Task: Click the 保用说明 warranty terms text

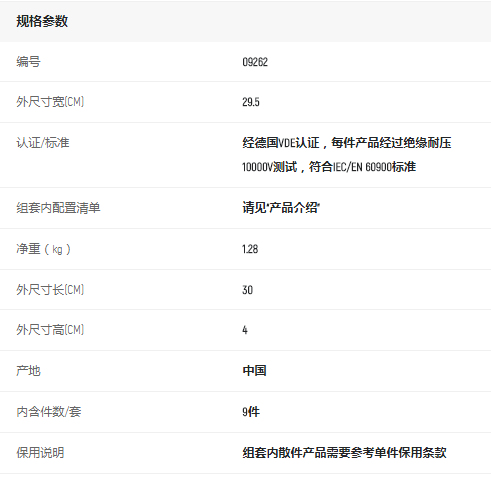Action: [344, 453]
